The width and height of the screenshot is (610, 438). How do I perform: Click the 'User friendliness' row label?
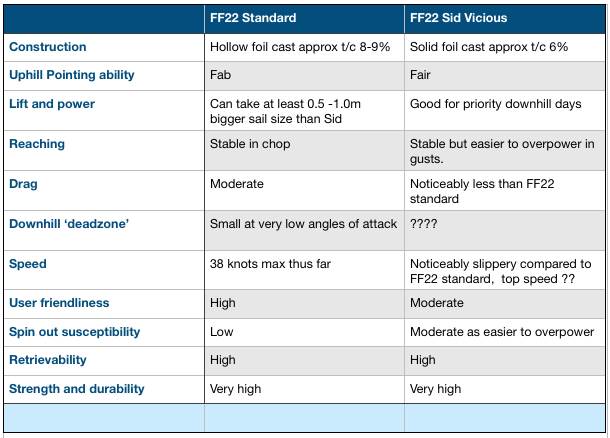pos(59,303)
